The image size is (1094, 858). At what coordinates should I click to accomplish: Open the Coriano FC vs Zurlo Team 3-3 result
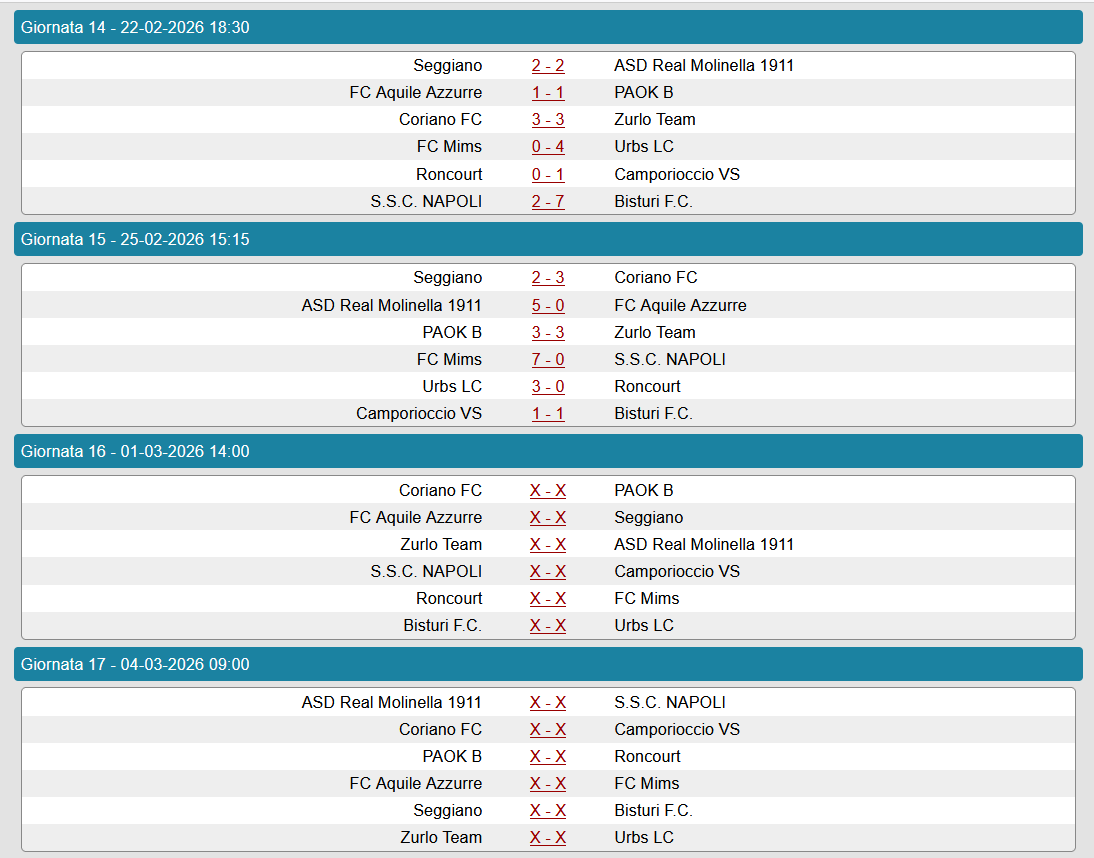click(x=548, y=120)
